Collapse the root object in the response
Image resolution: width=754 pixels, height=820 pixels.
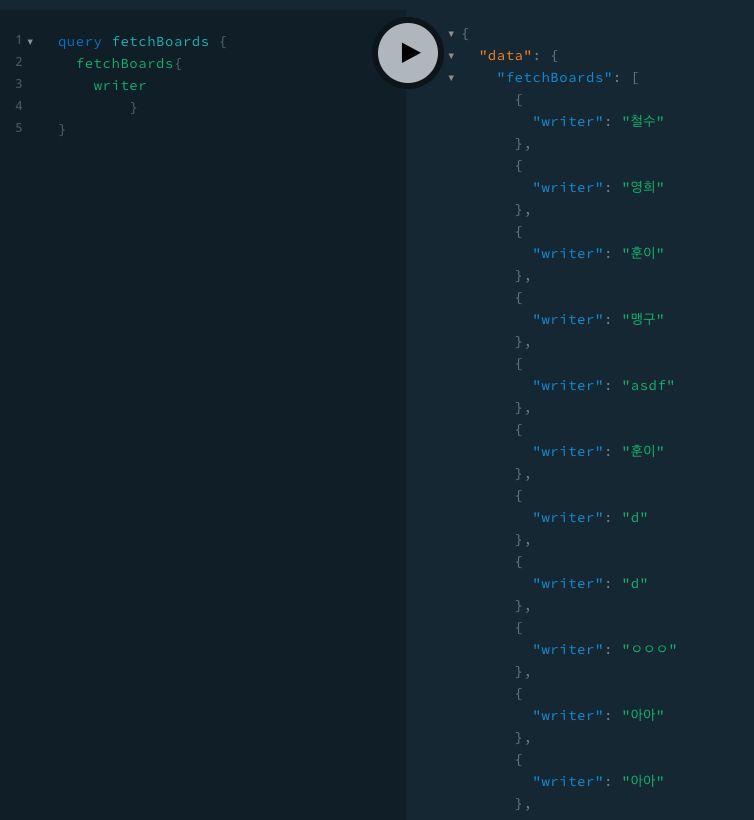pos(451,33)
